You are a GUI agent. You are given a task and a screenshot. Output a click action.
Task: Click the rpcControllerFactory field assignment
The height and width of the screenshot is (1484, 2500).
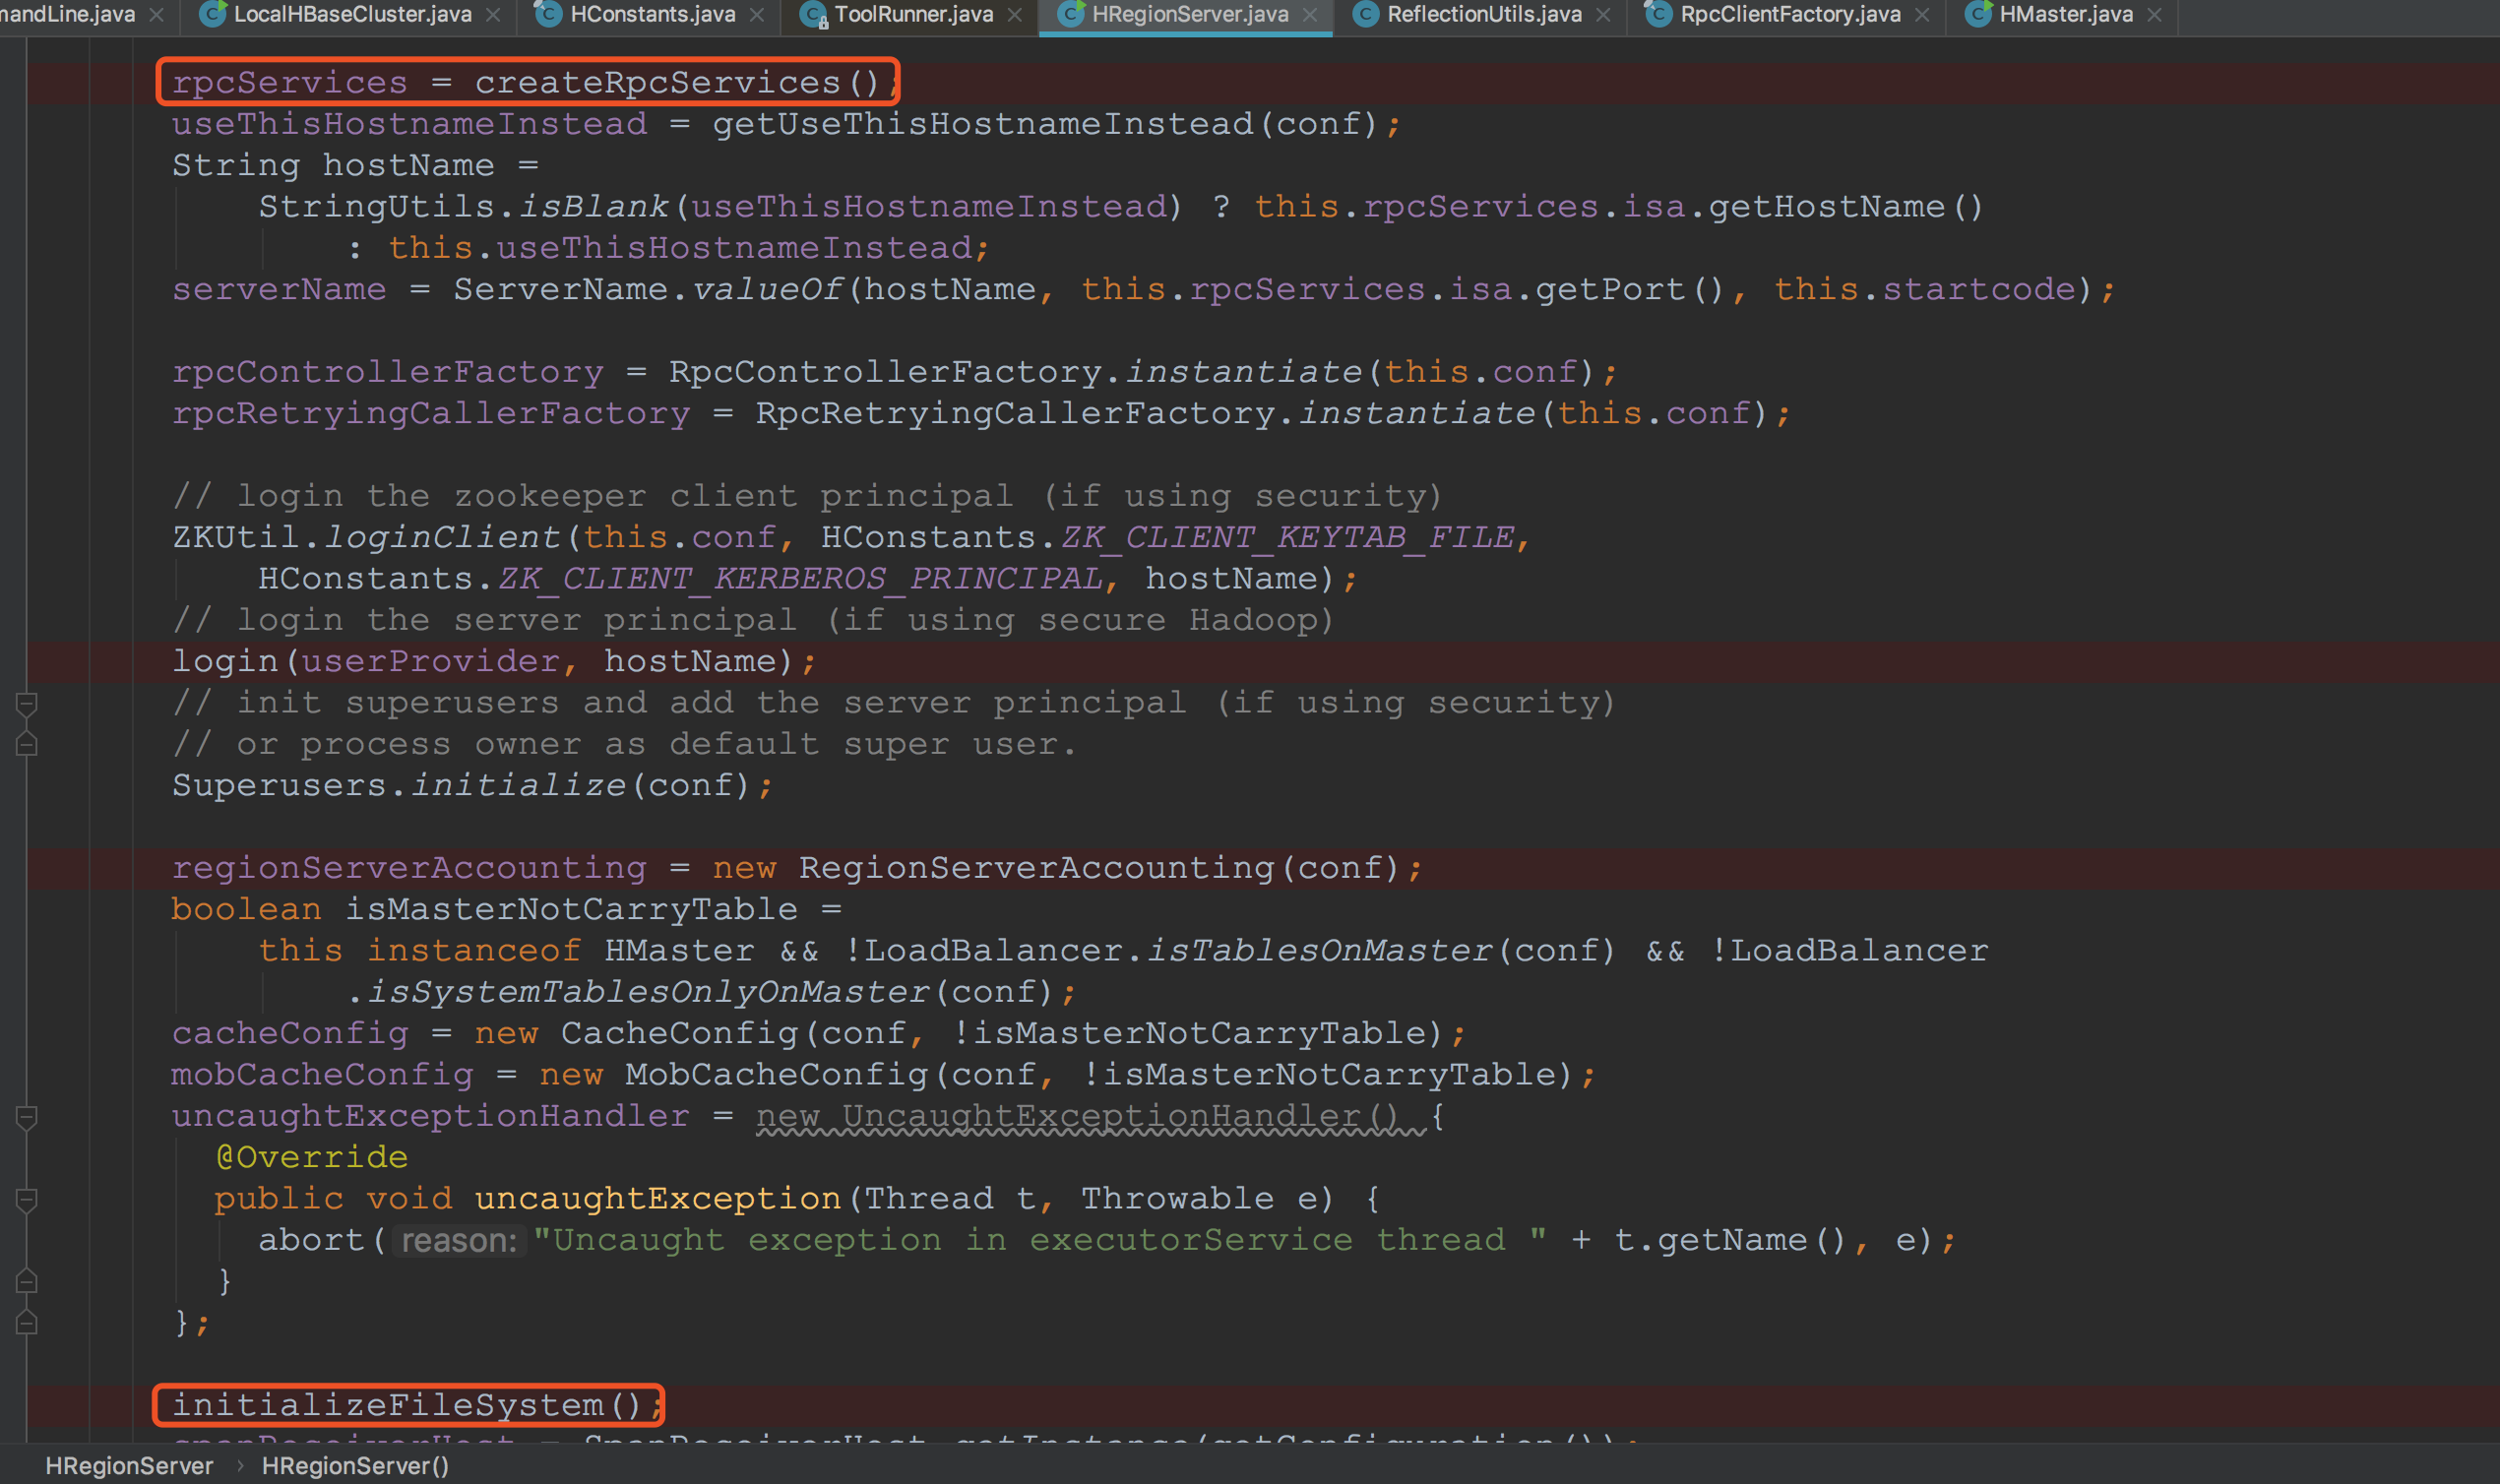388,372
